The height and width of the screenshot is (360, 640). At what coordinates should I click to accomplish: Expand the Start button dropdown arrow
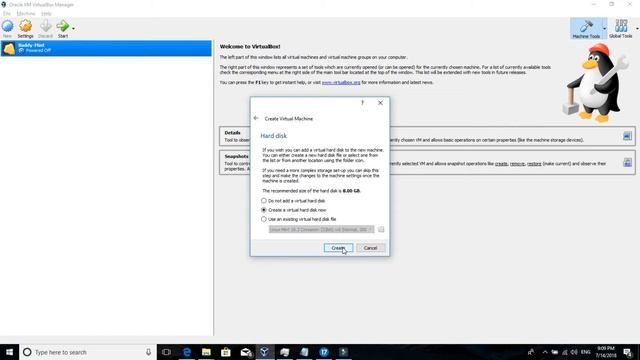(73, 29)
